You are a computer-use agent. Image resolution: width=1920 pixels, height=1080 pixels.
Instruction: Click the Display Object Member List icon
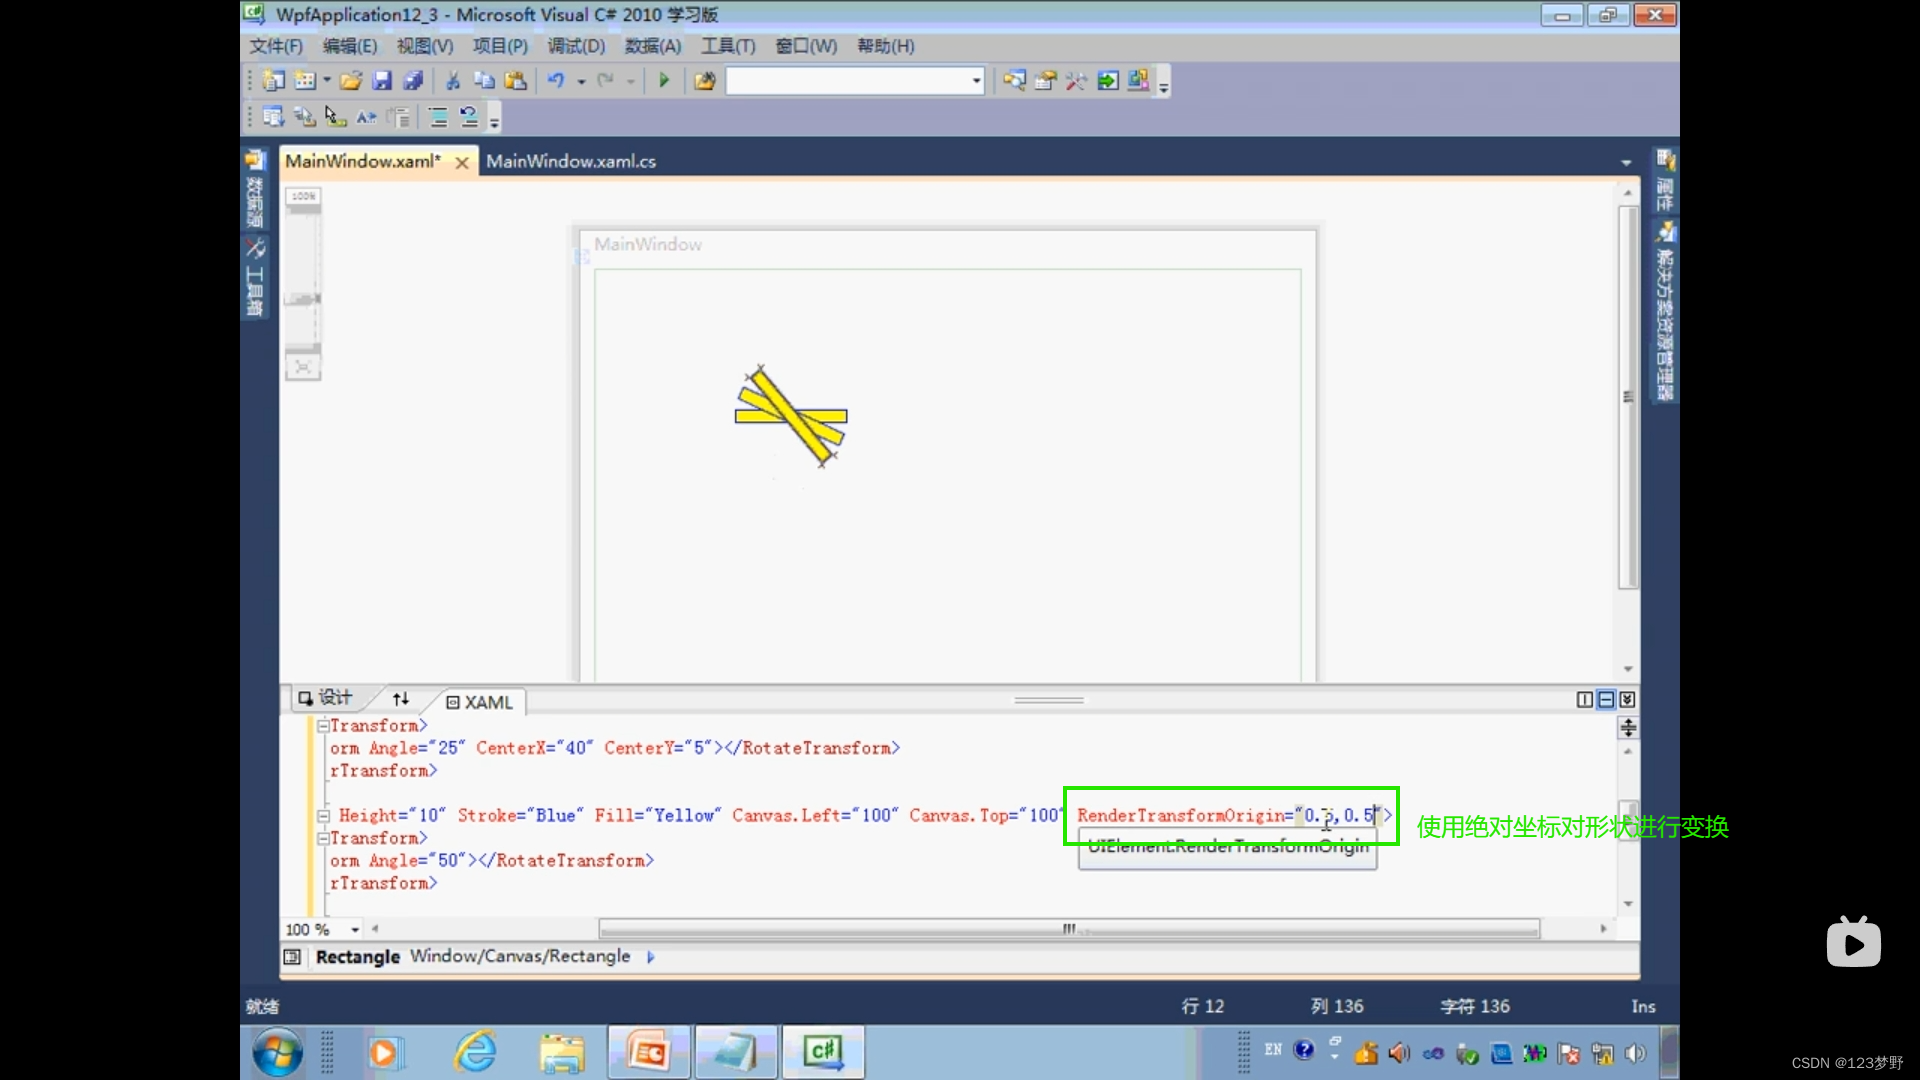pos(273,118)
